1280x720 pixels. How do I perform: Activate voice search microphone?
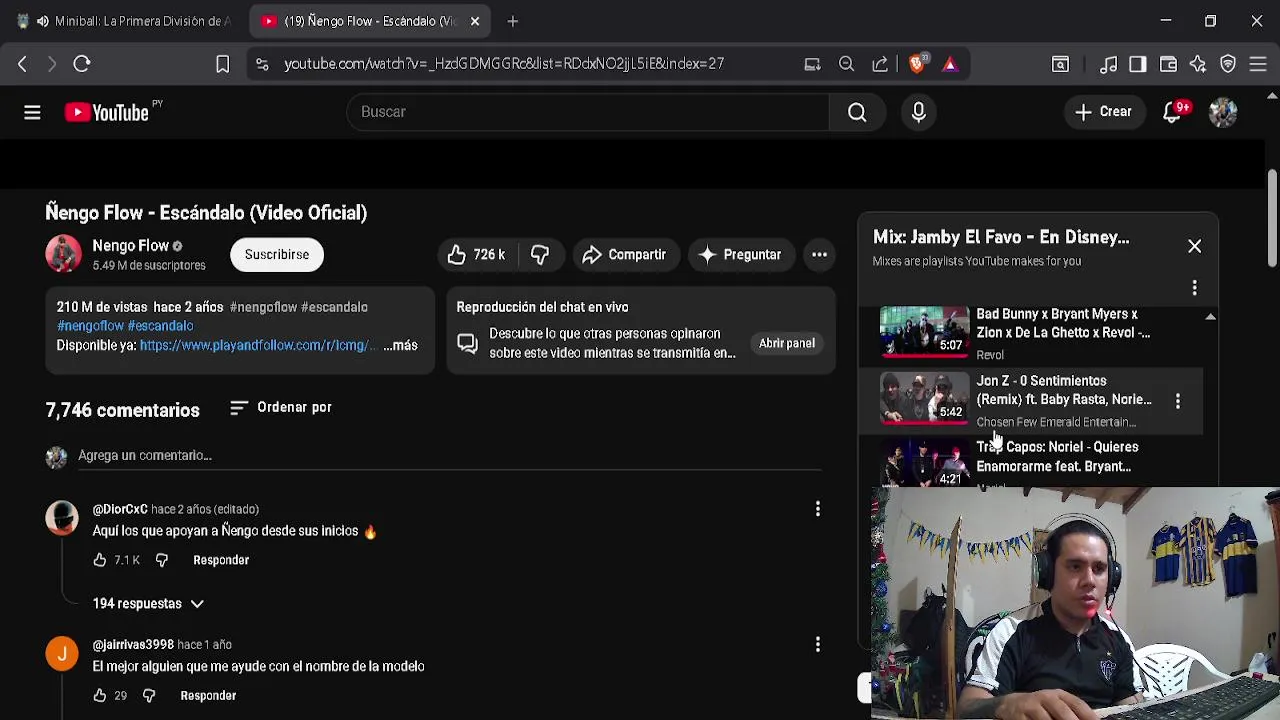pyautogui.click(x=918, y=112)
